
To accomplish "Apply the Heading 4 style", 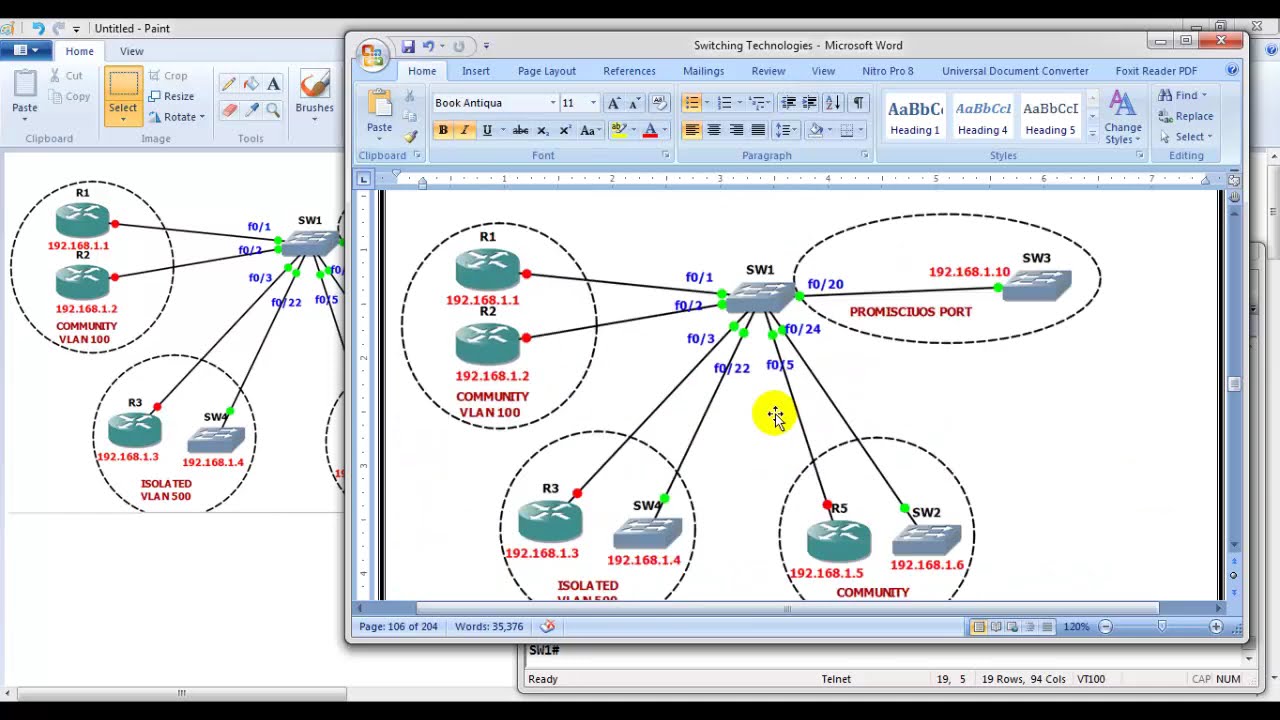I will pyautogui.click(x=983, y=116).
